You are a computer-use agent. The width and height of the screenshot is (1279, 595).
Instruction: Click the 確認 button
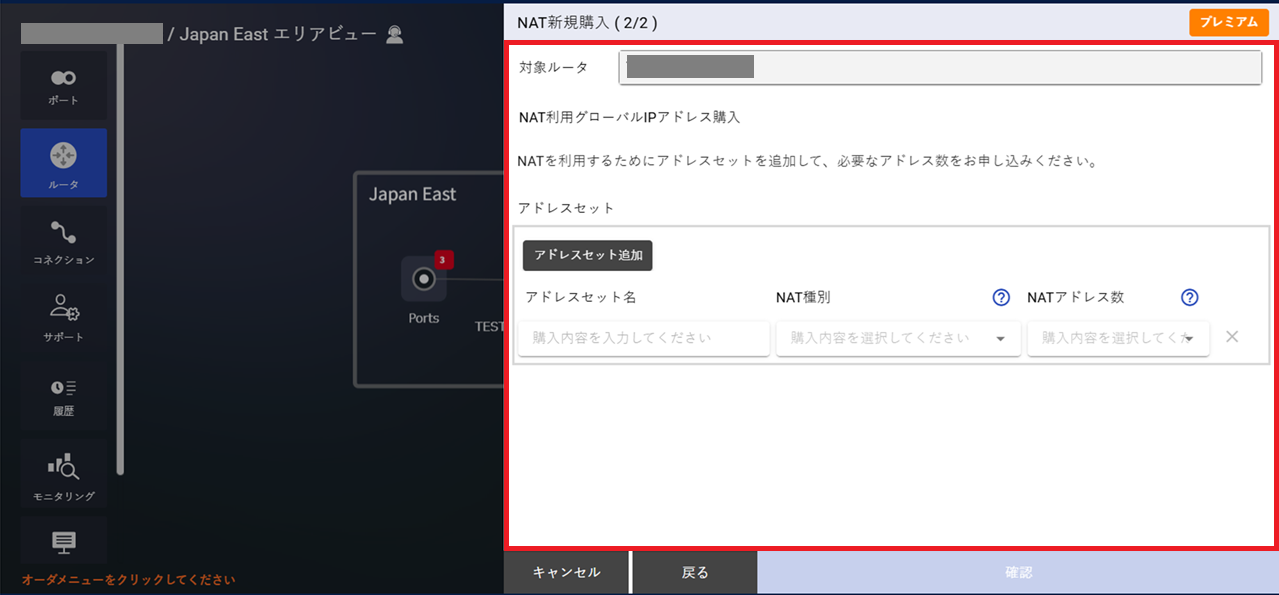[1018, 572]
